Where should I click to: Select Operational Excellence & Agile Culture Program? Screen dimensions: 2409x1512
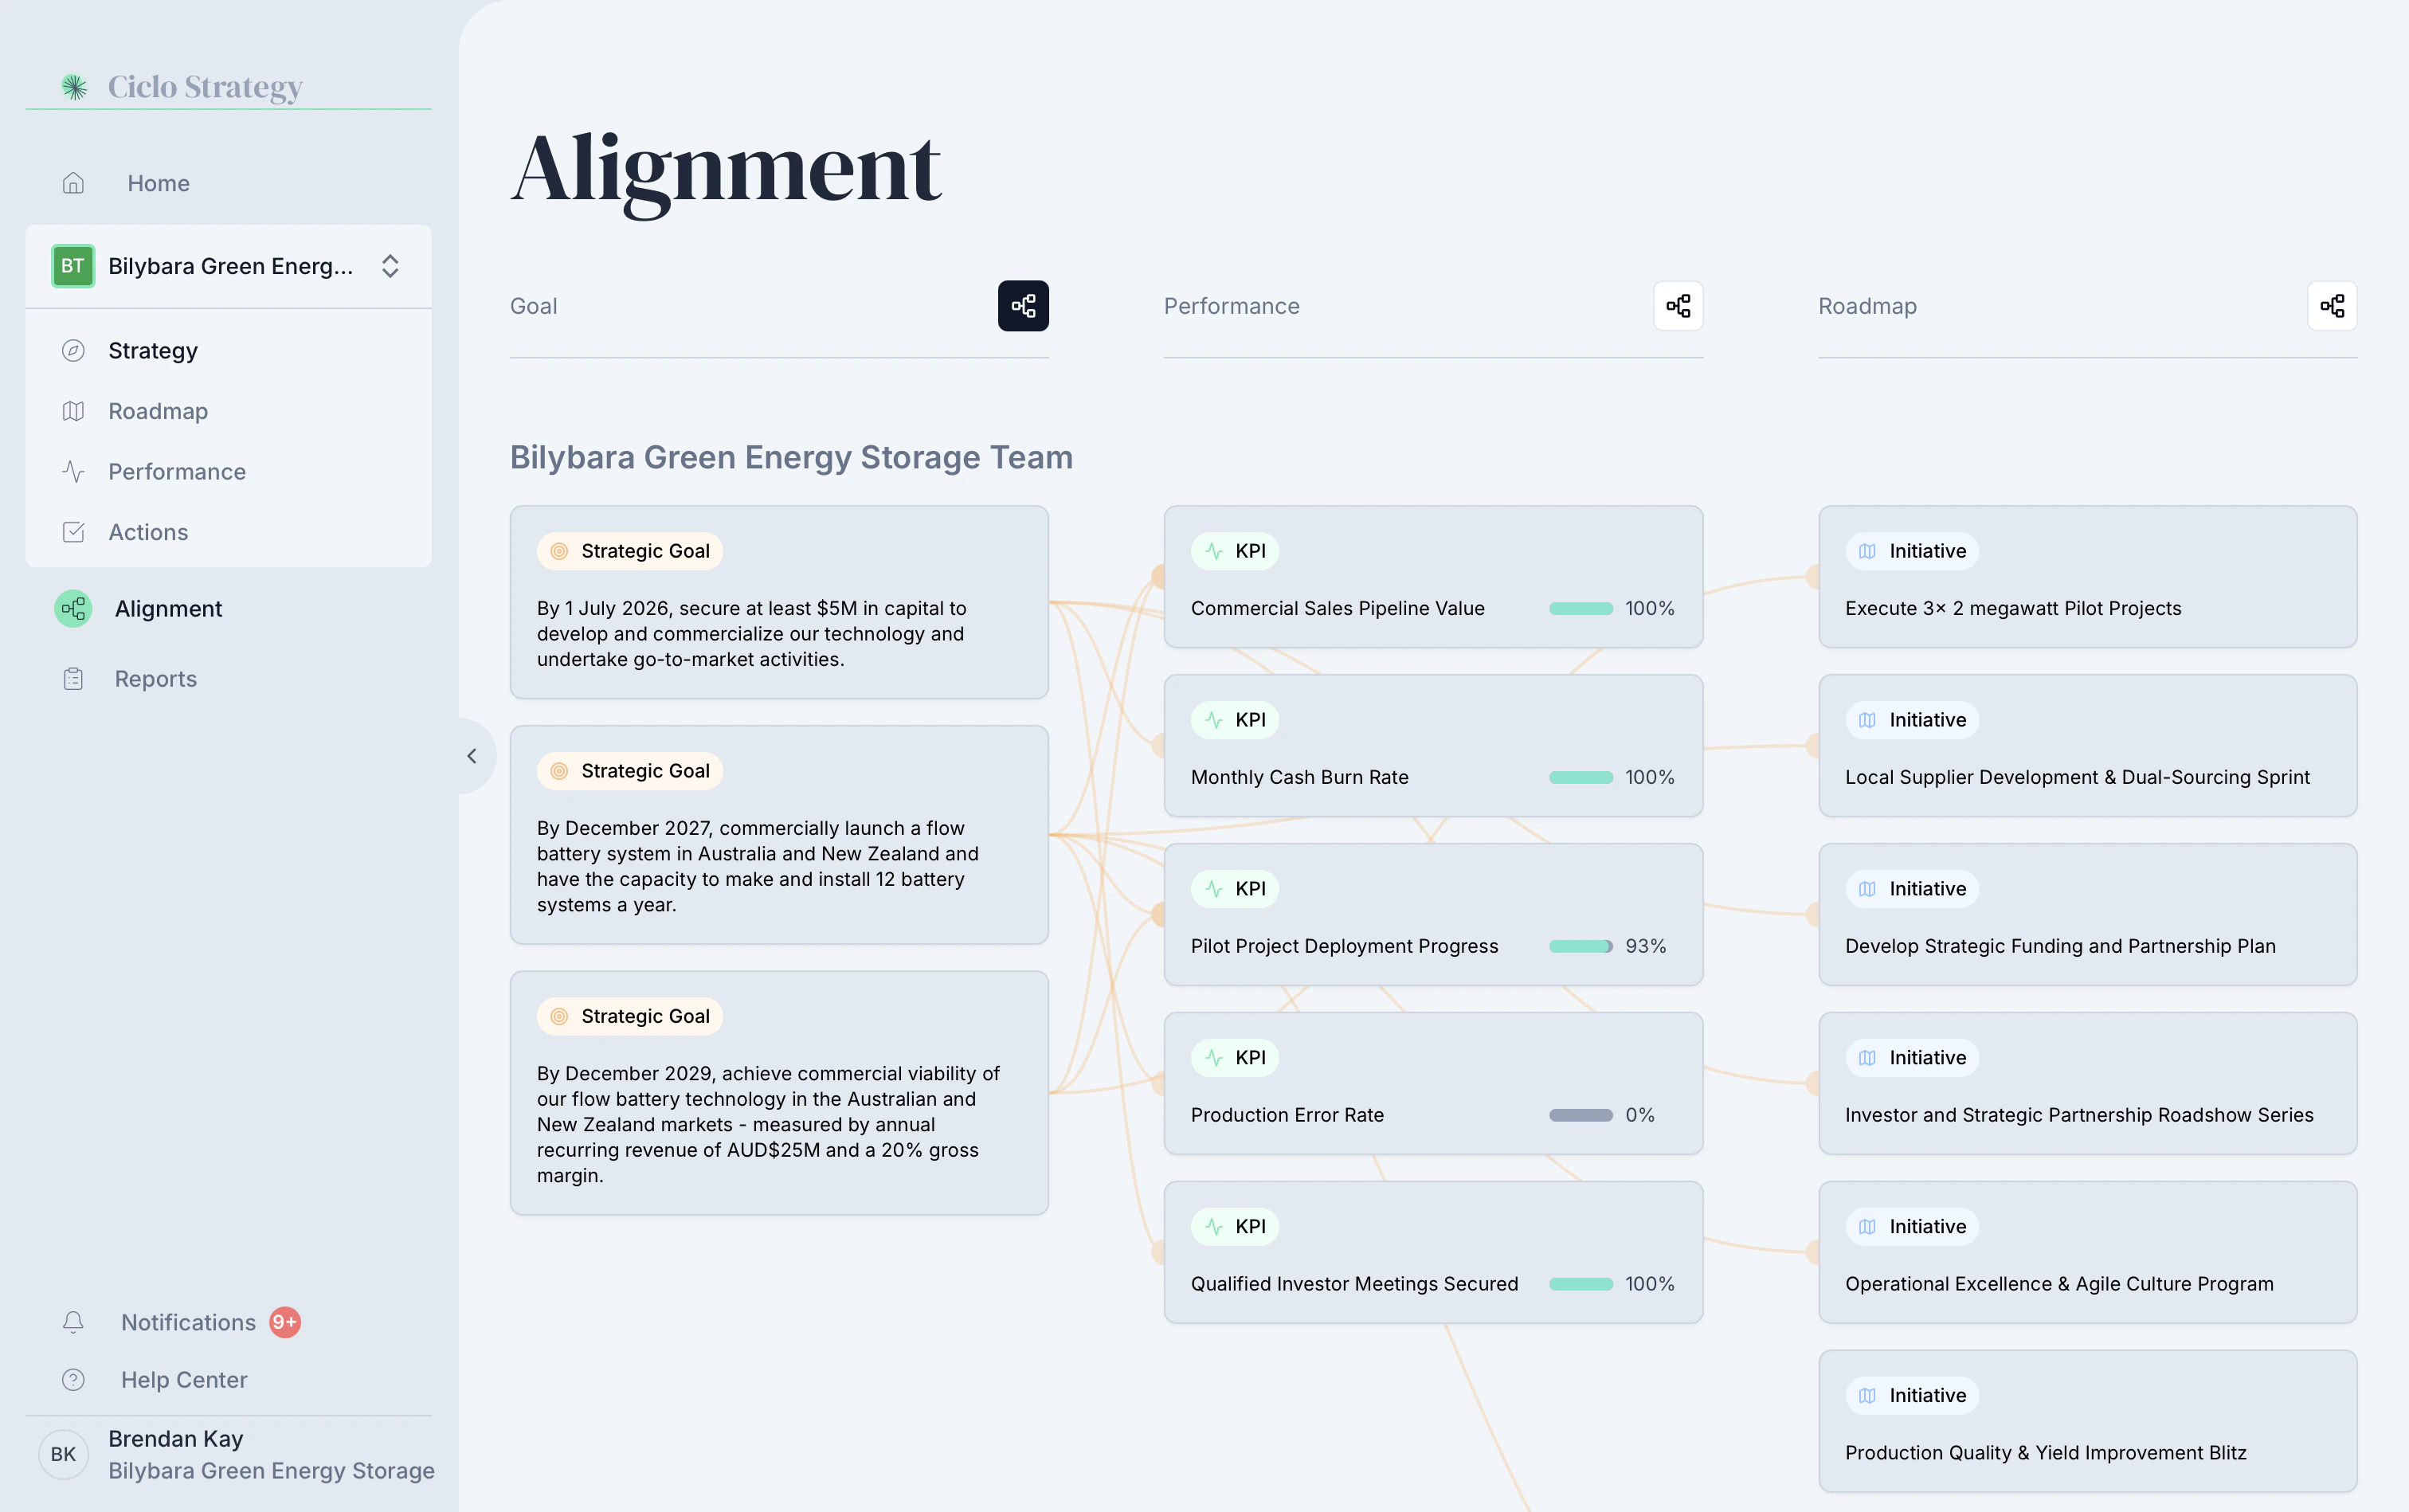pos(2059,1284)
